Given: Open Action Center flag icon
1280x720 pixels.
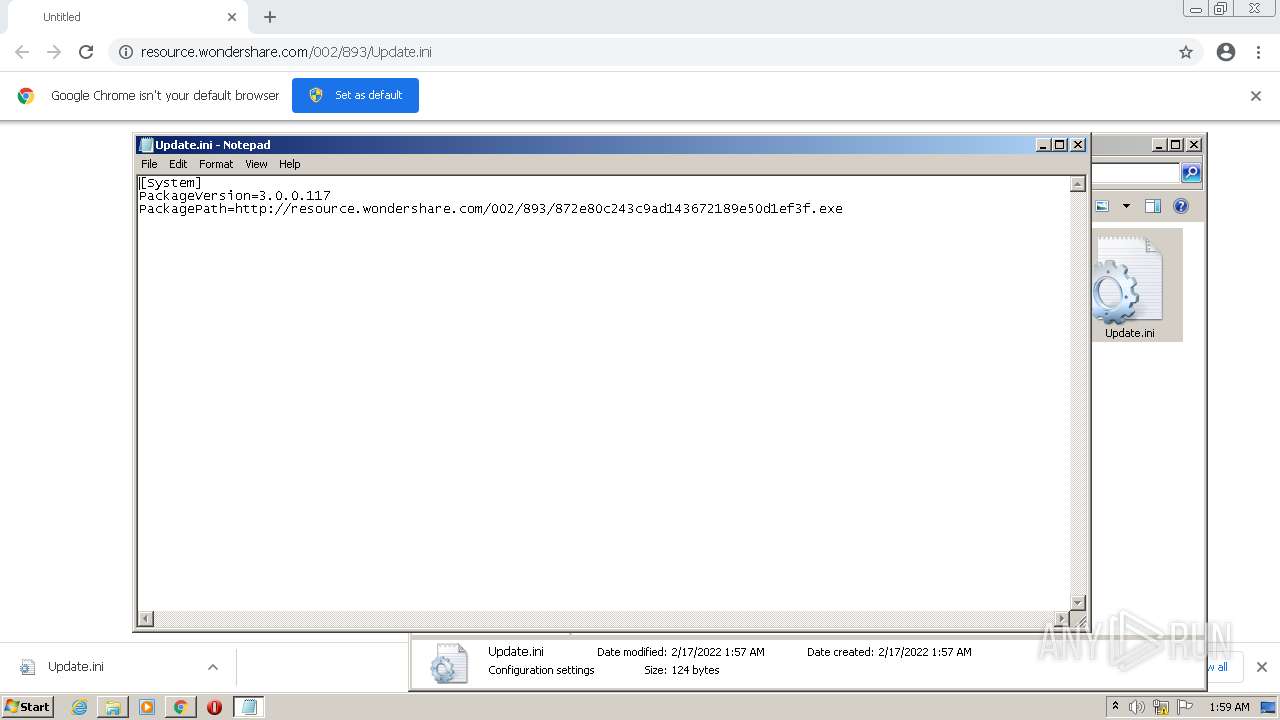Looking at the screenshot, I should (x=1185, y=707).
